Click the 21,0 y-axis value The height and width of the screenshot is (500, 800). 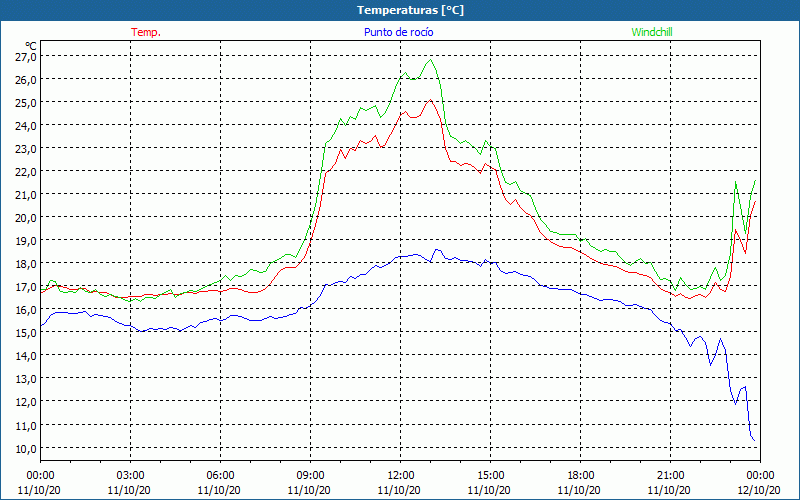click(26, 194)
